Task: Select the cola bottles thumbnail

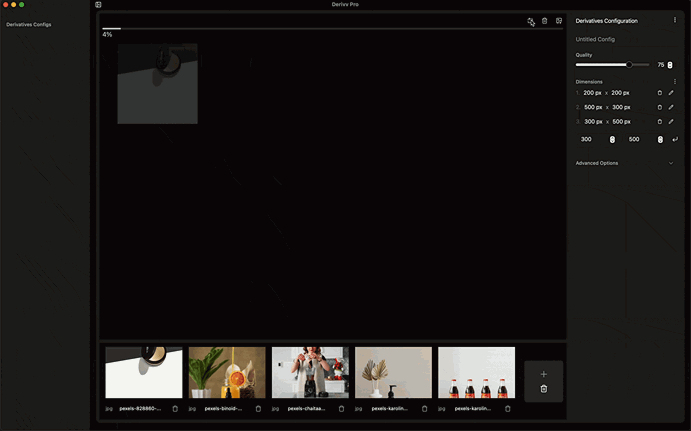Action: point(476,372)
